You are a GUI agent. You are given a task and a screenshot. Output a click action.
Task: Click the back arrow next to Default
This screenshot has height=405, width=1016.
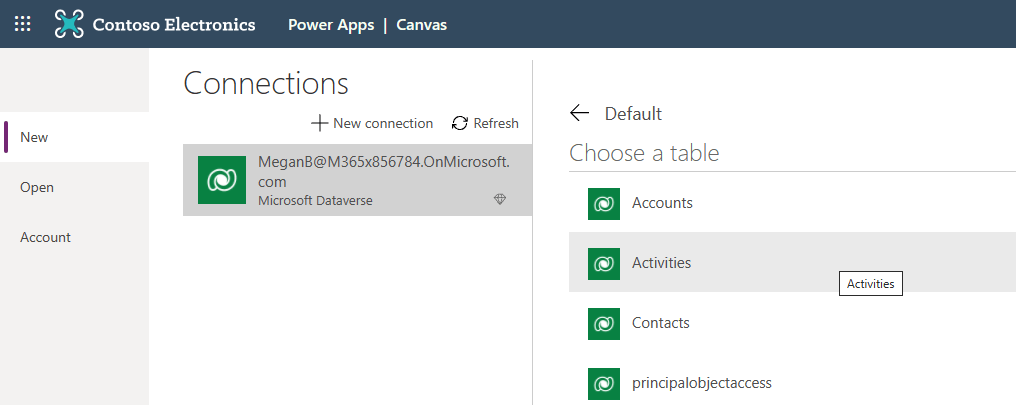[579, 113]
